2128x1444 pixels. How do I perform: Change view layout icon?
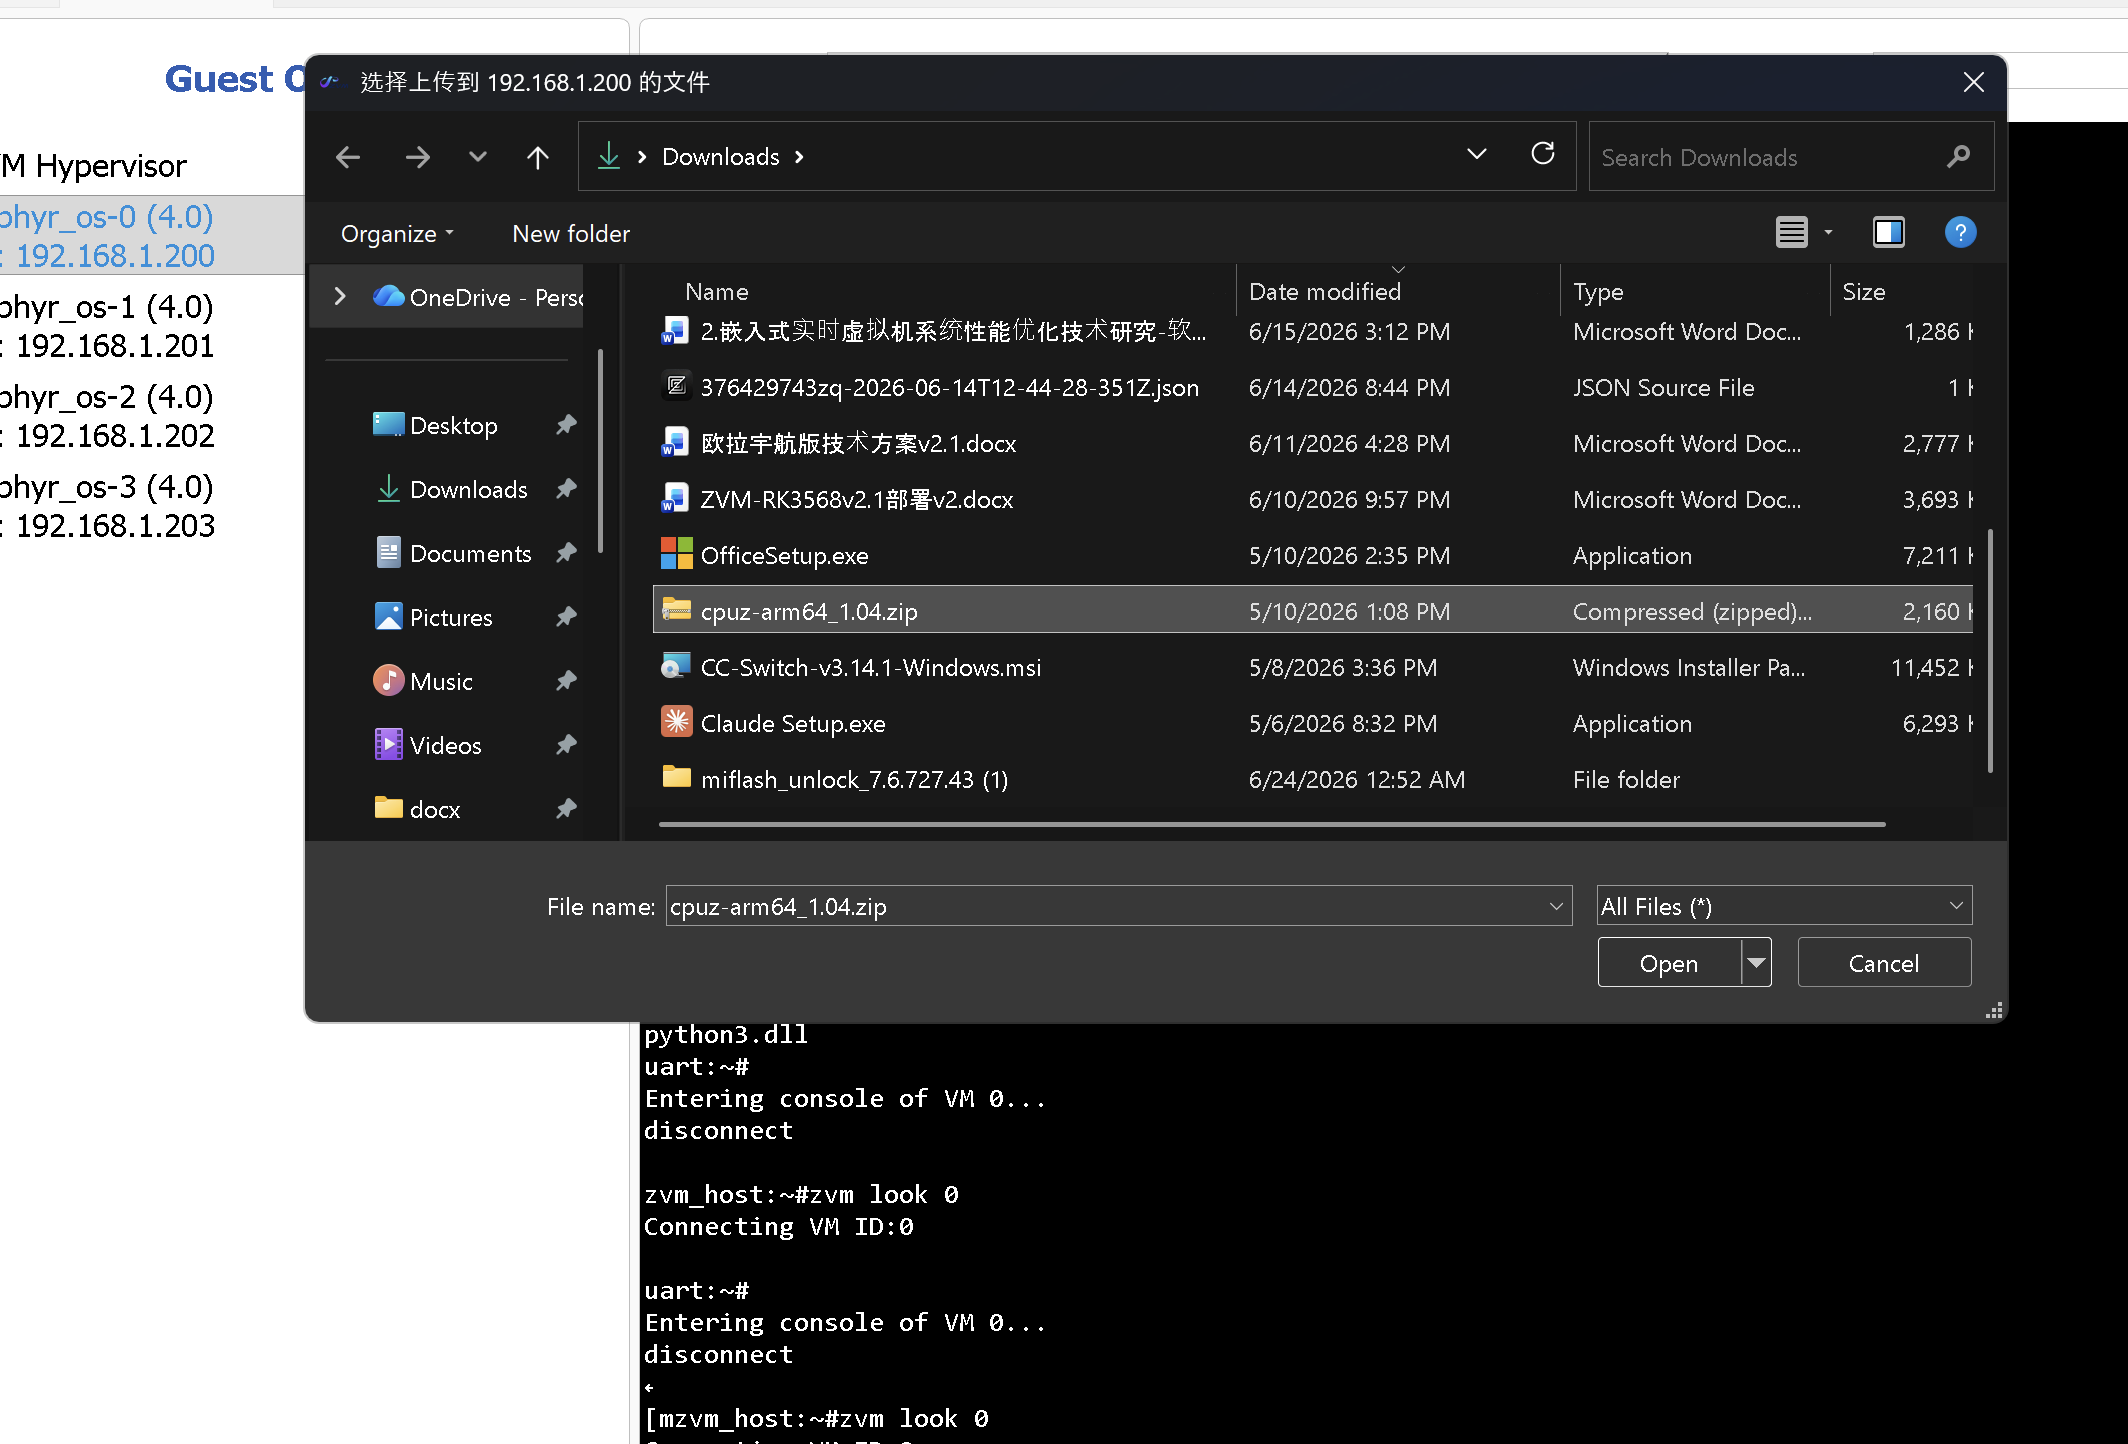[1792, 233]
